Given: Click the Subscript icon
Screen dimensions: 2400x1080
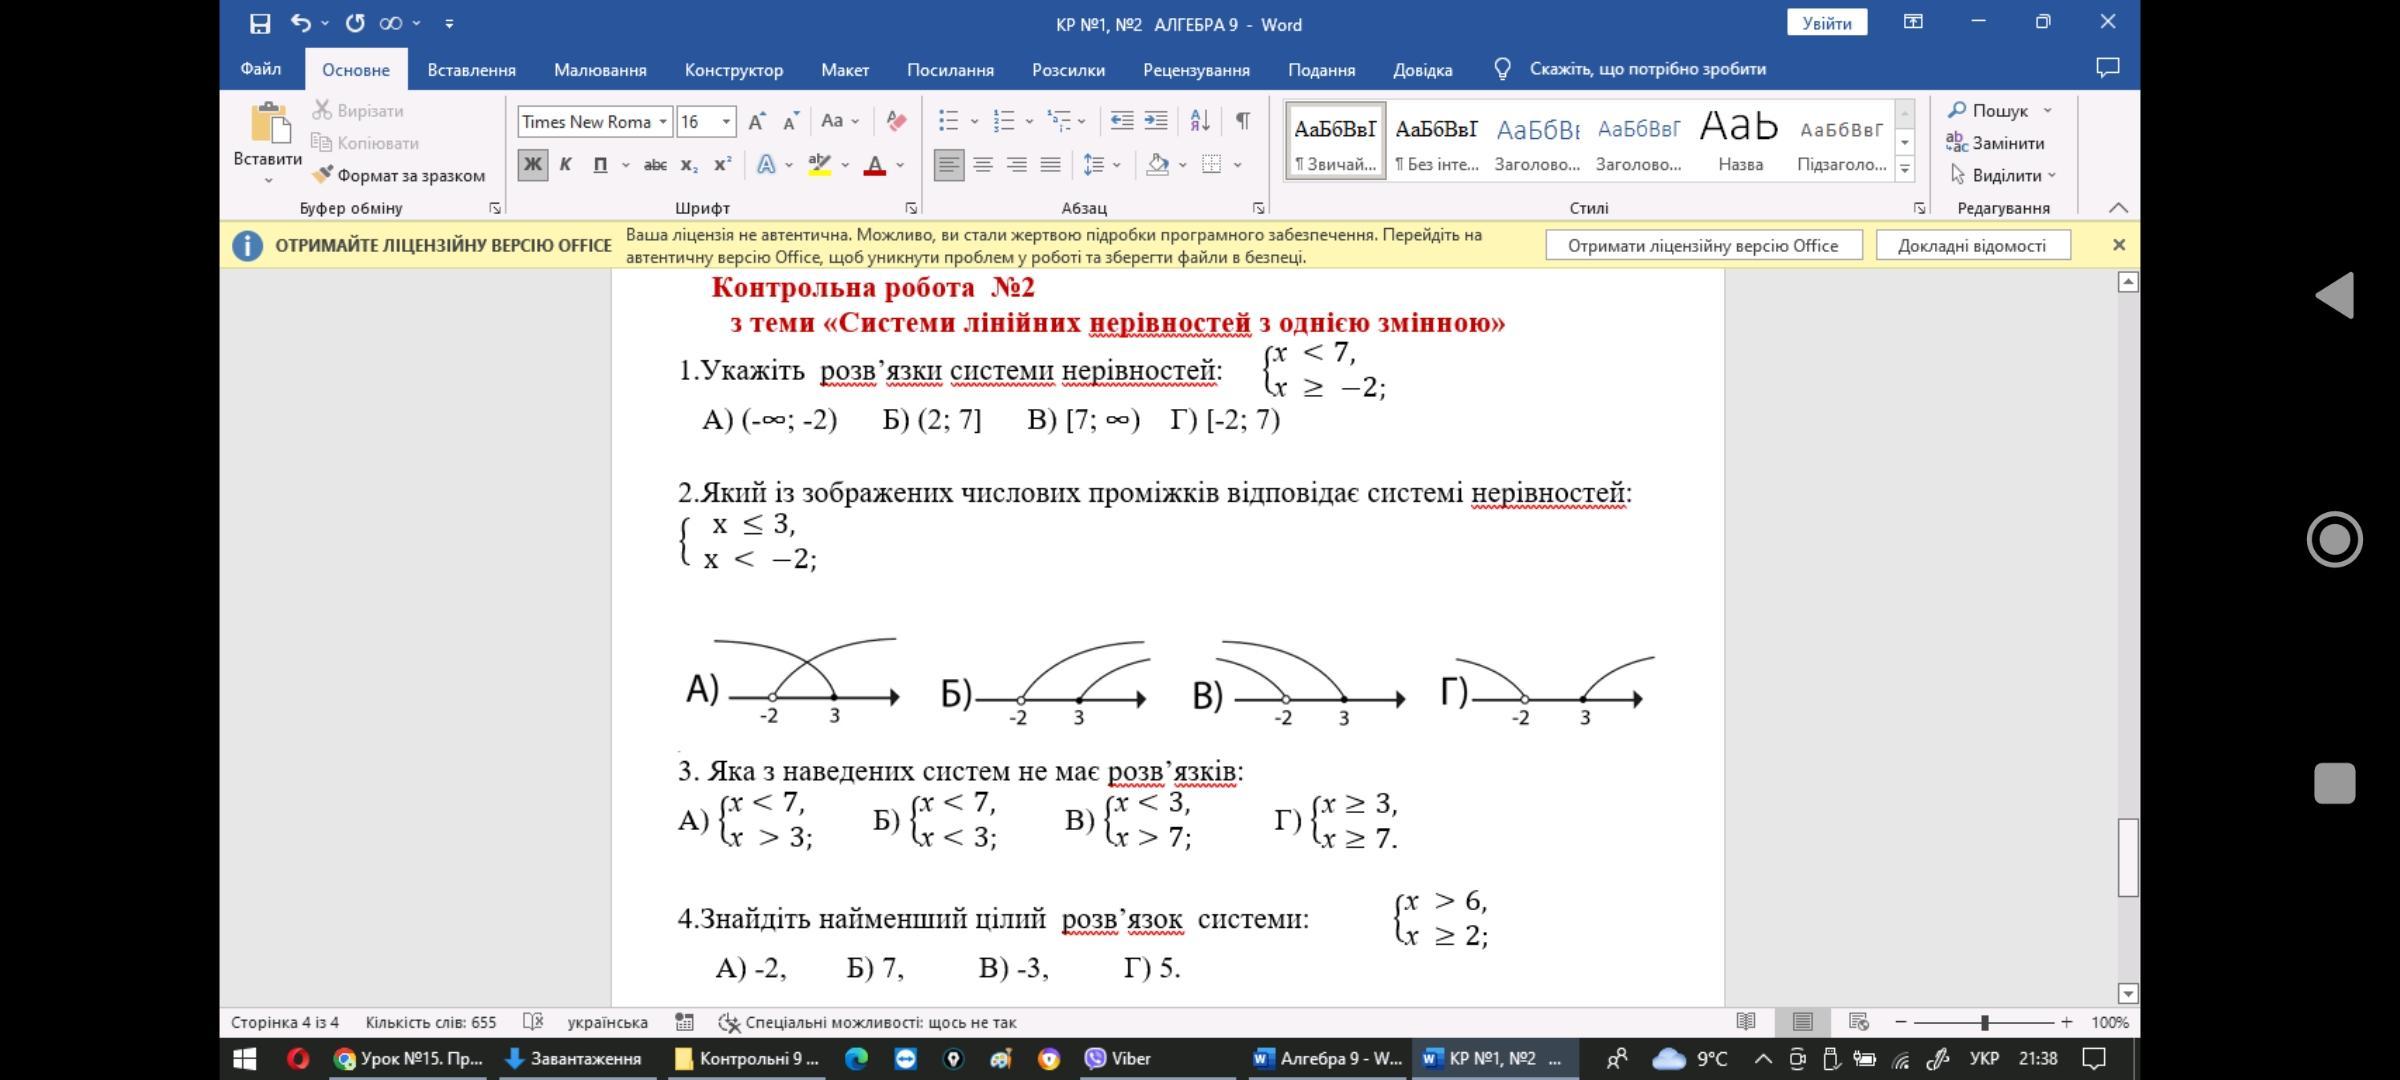Looking at the screenshot, I should click(x=688, y=165).
